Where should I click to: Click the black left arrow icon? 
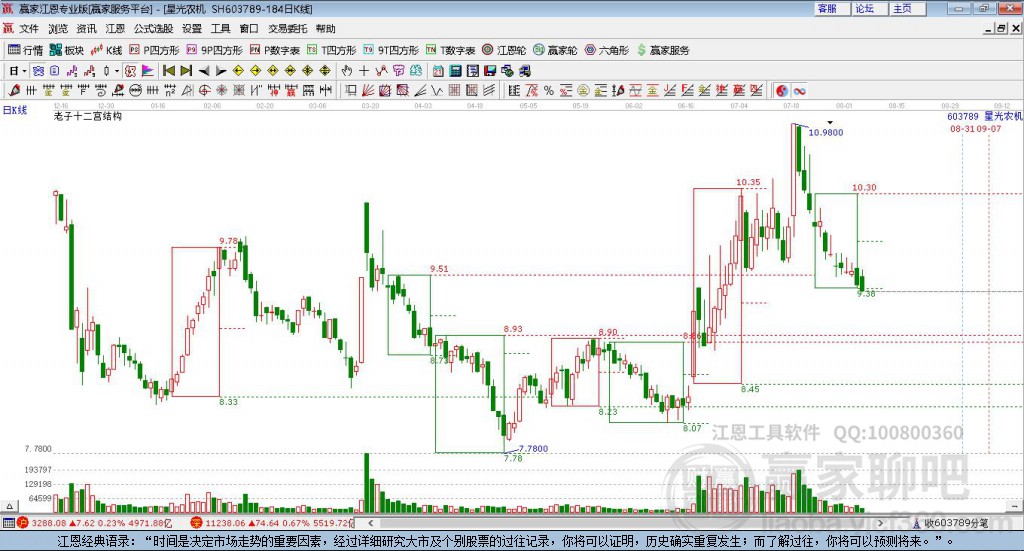click(204, 71)
